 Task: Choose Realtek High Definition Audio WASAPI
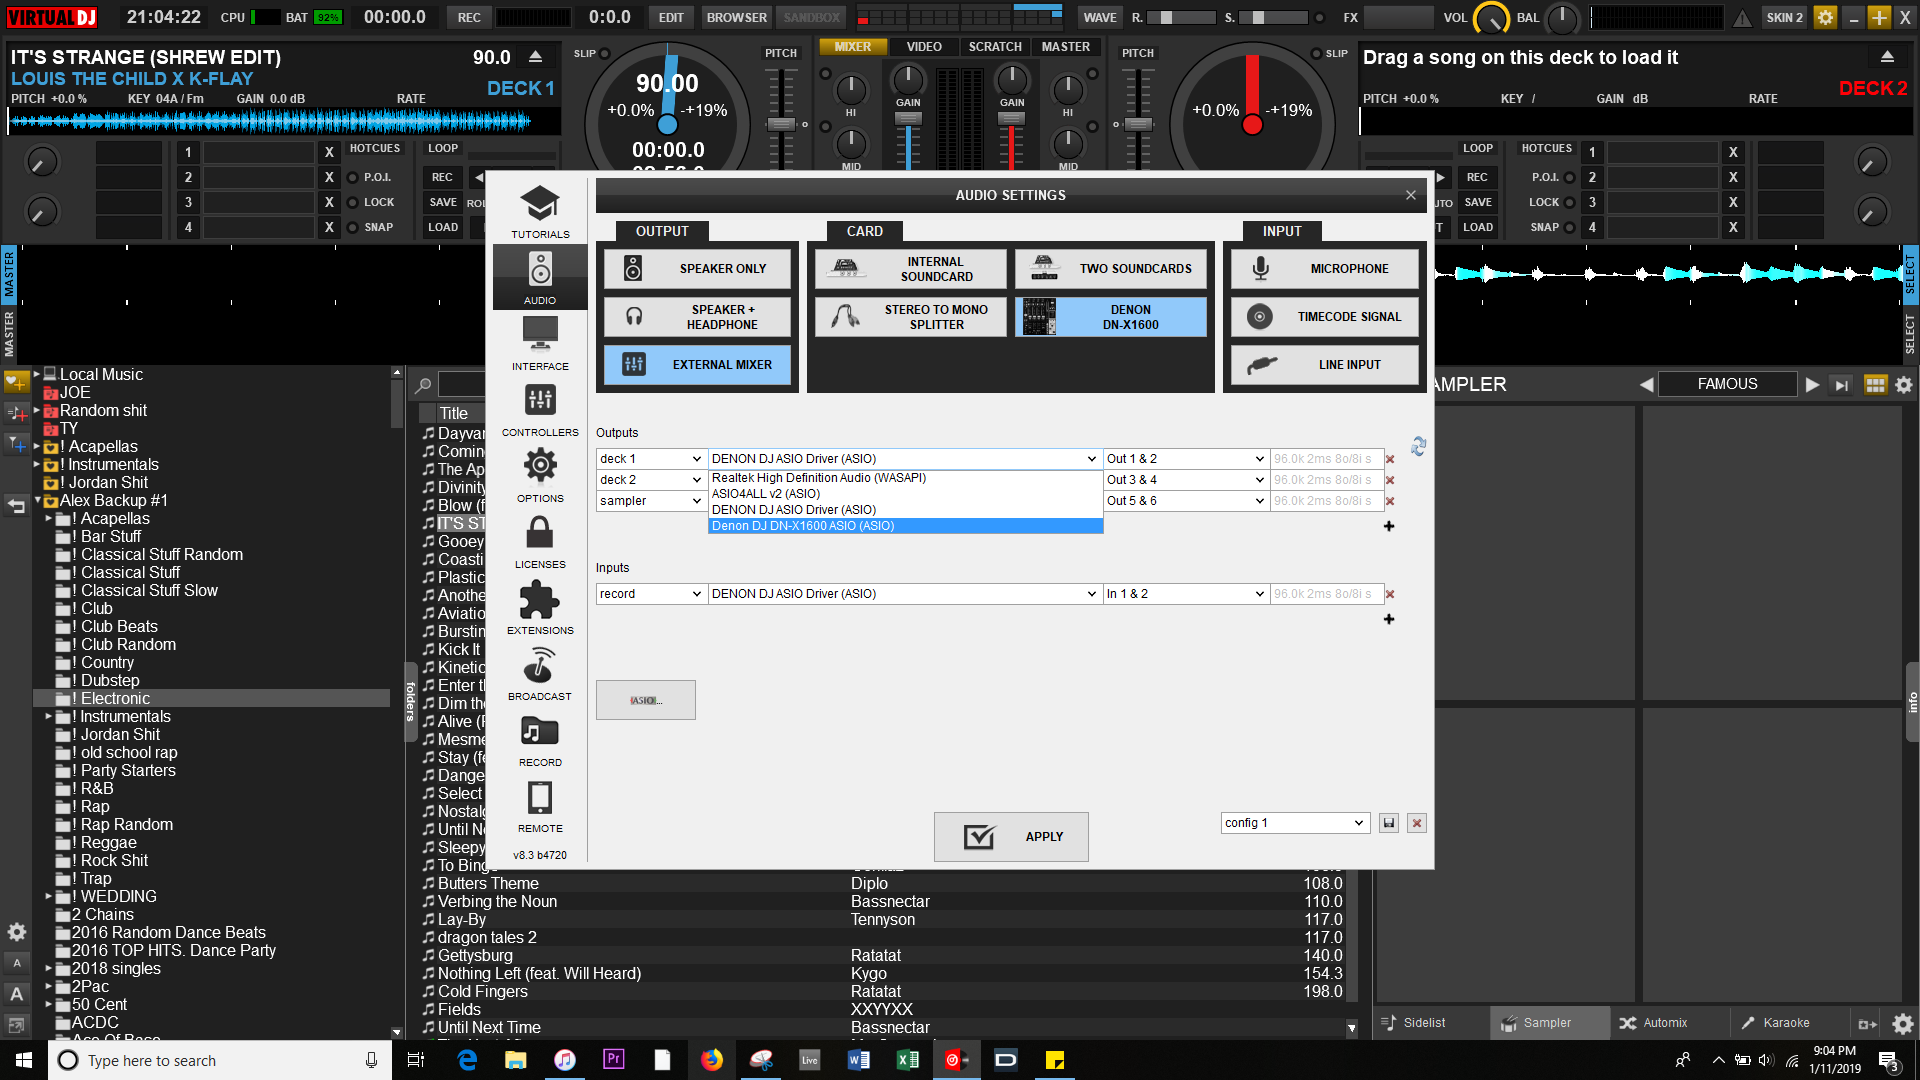click(x=905, y=478)
